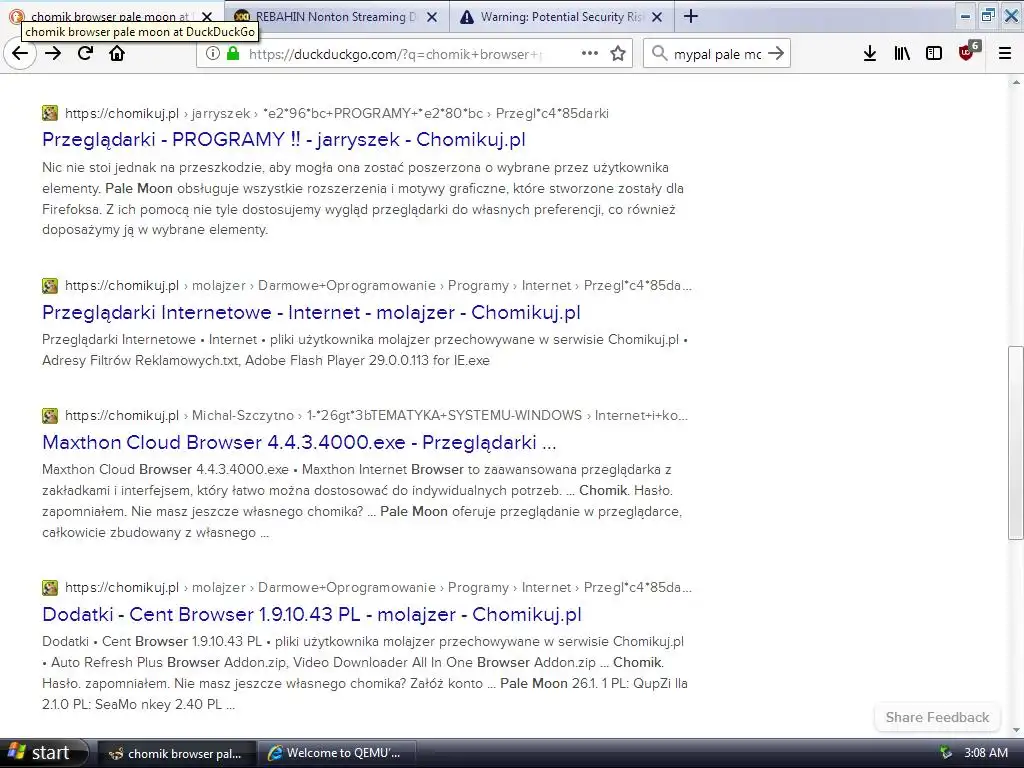Reload the current page

click(85, 54)
